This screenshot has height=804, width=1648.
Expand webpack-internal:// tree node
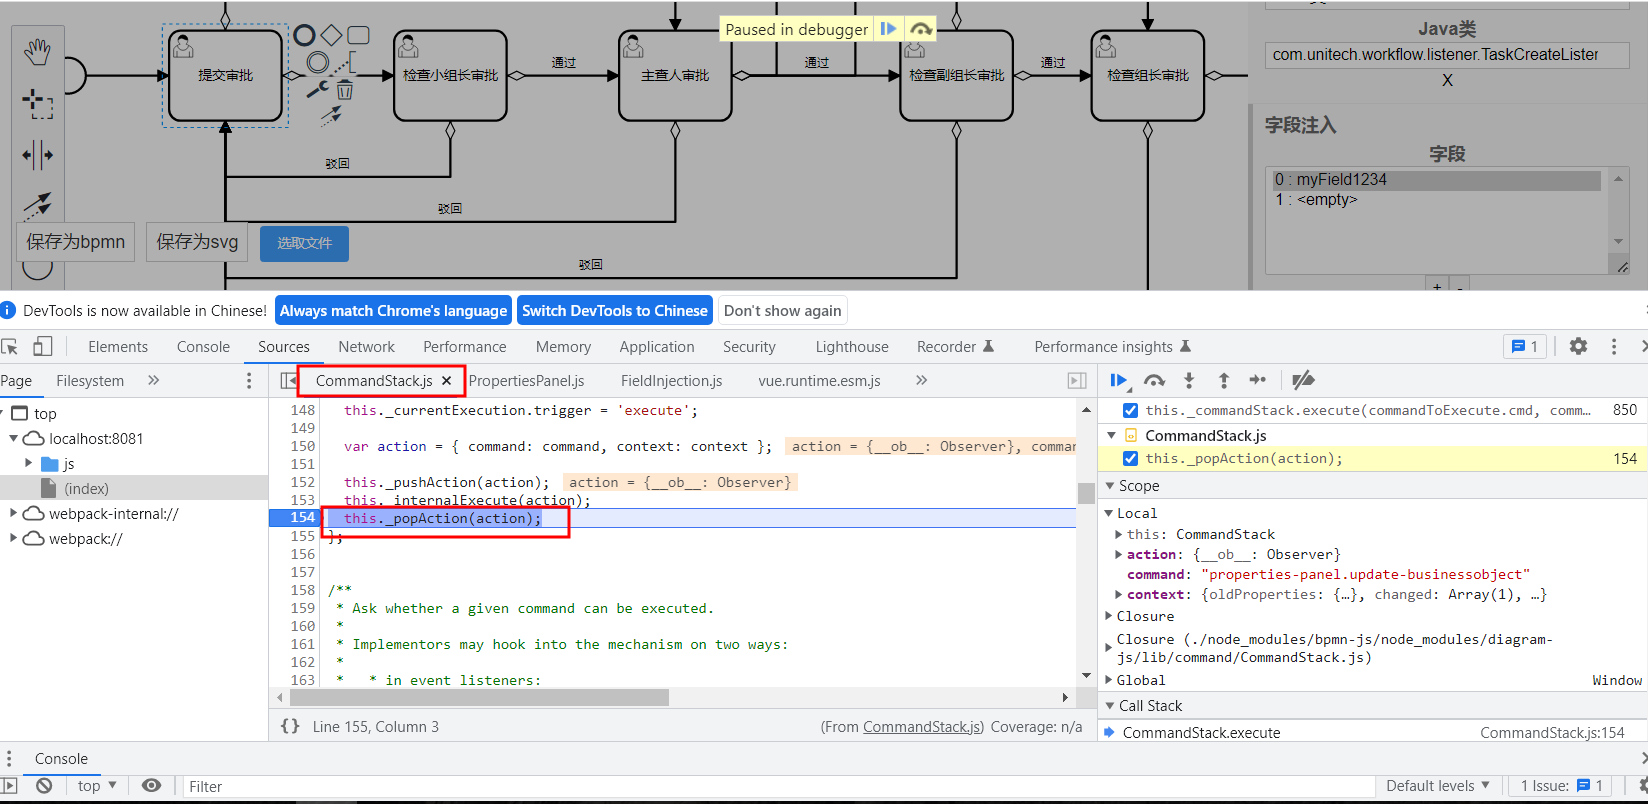pyautogui.click(x=13, y=513)
